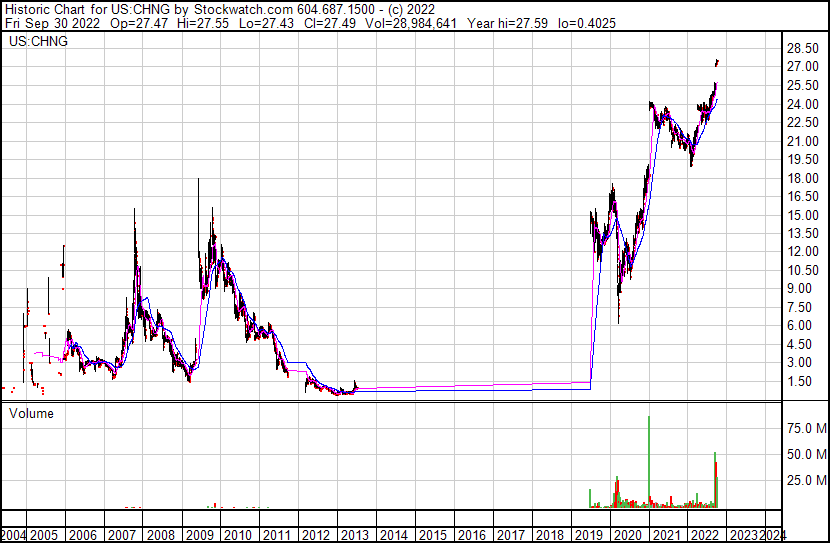Click the US:CHNG symbol label in chart
830x543 pixels.
38,41
